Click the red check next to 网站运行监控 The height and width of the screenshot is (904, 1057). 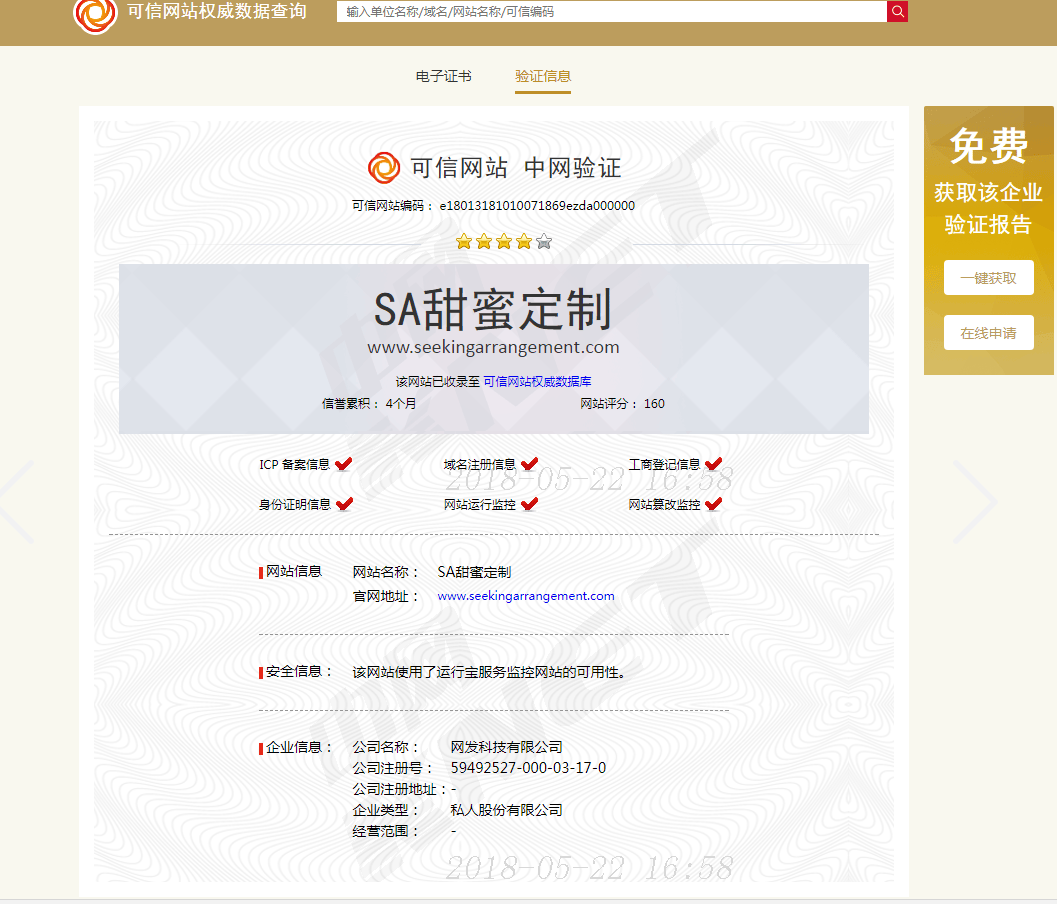pos(530,504)
